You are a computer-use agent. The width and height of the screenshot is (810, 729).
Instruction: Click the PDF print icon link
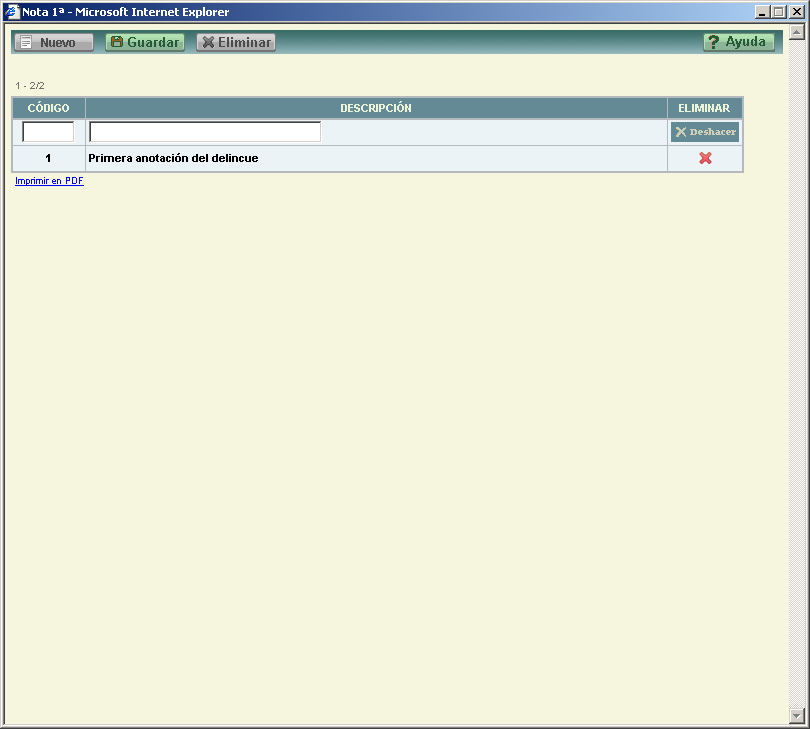tap(48, 181)
